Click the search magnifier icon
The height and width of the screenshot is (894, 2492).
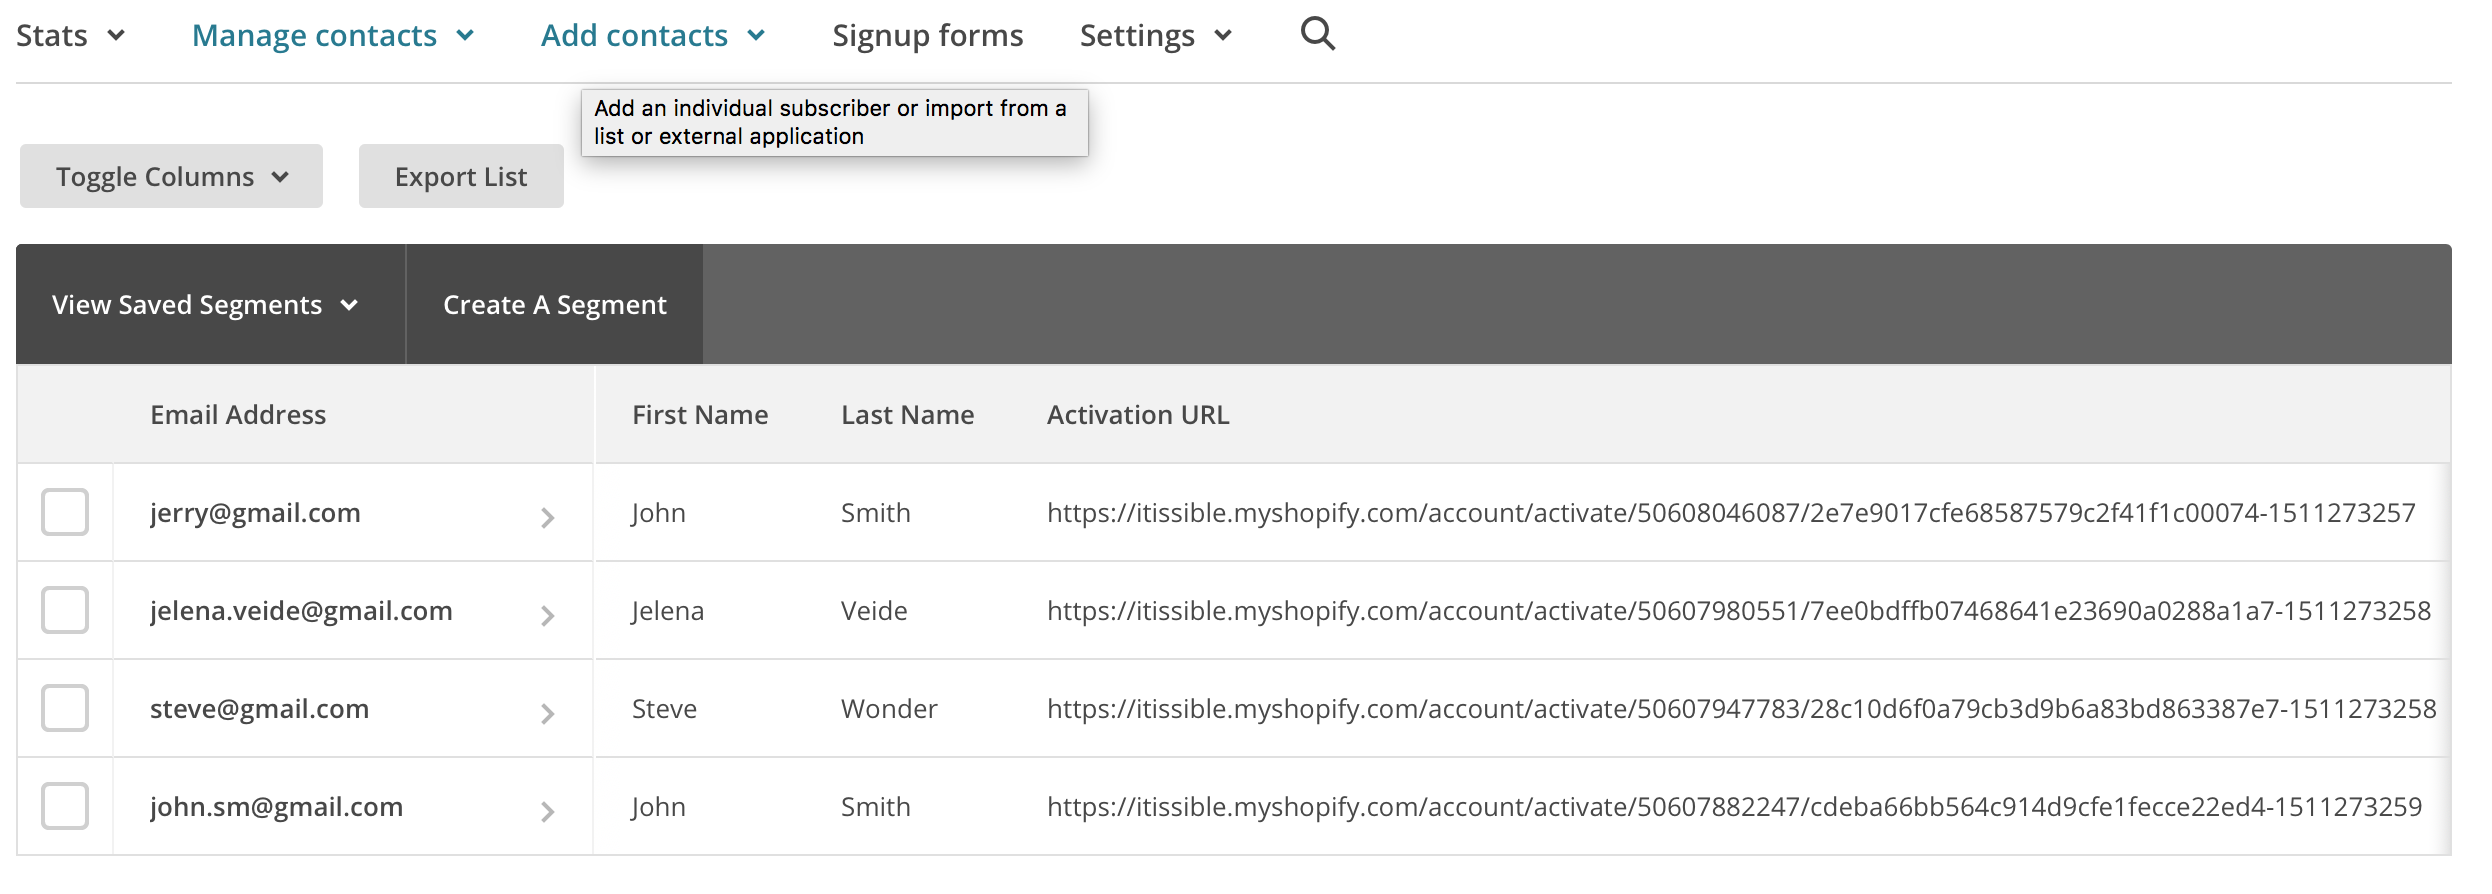pyautogui.click(x=1317, y=35)
